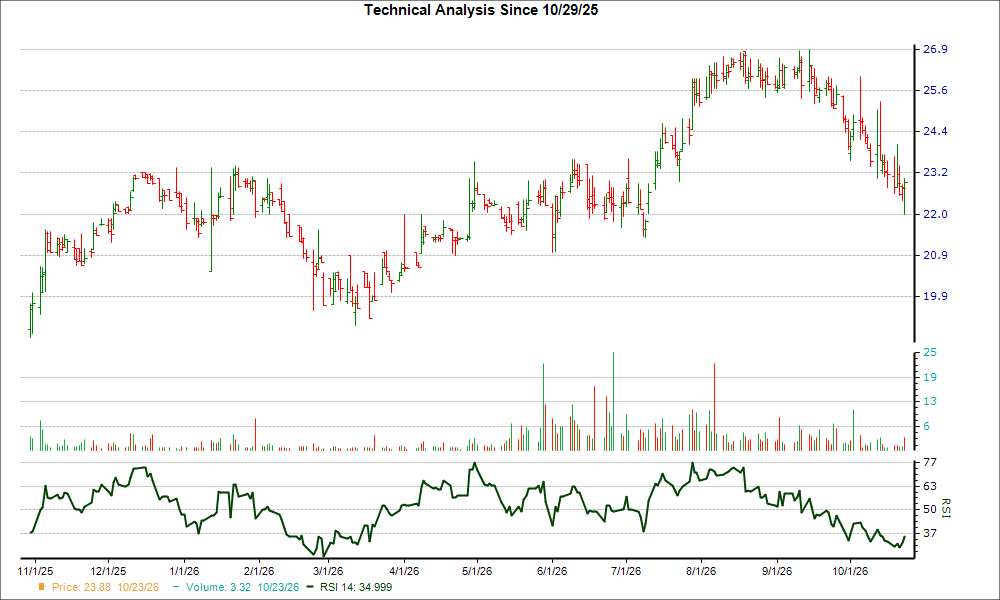Click the 23.2 price axis label
The height and width of the screenshot is (600, 1000).
935,173
